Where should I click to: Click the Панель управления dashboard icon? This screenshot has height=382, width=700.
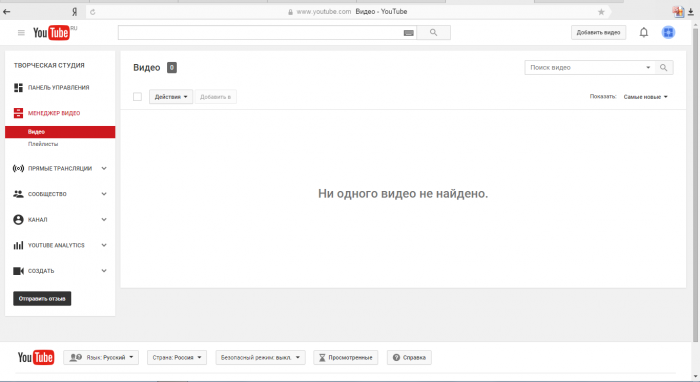18,87
